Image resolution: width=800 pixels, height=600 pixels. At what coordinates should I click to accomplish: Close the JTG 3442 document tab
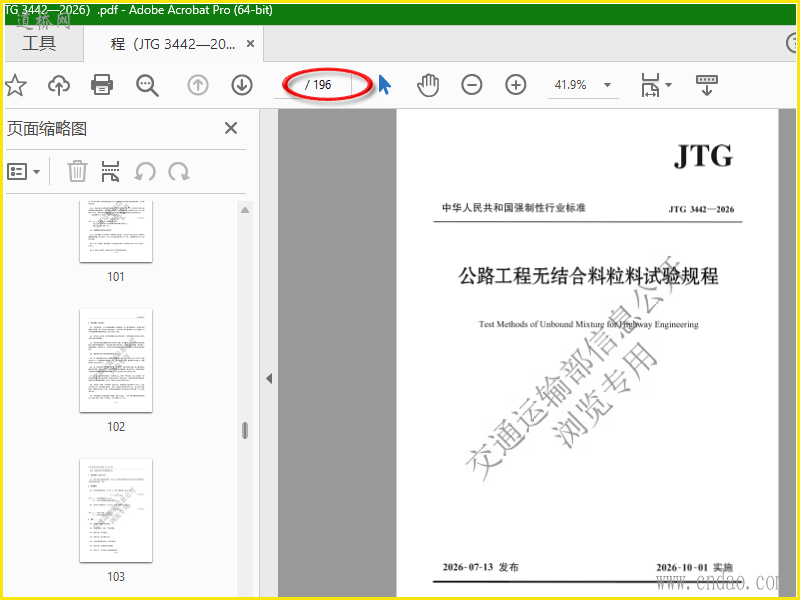point(251,44)
